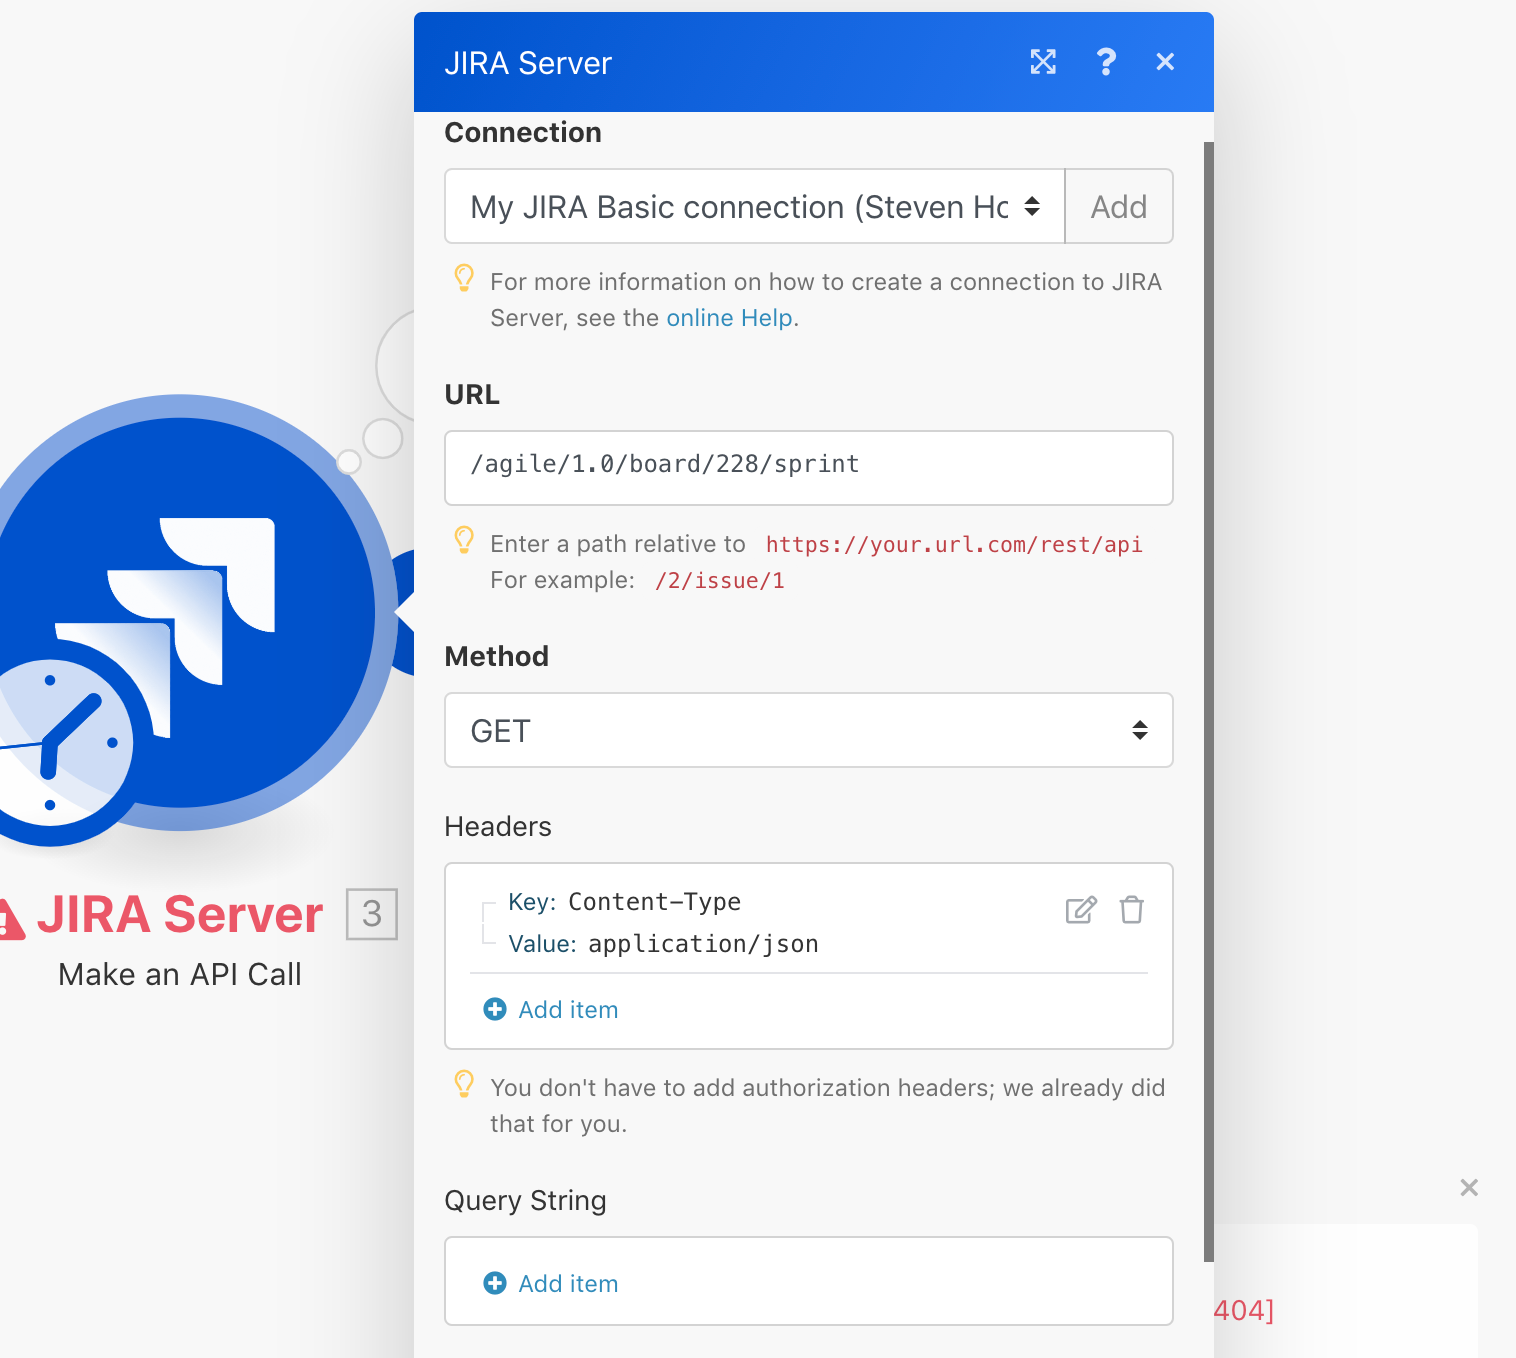Dismiss the error notification with its X

(1468, 1187)
